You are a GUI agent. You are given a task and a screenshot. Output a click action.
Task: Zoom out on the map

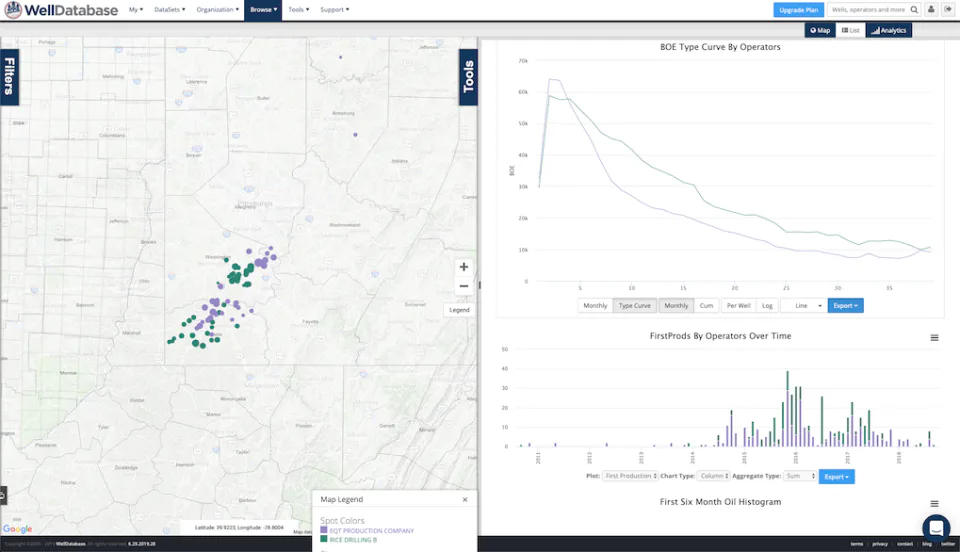click(464, 286)
